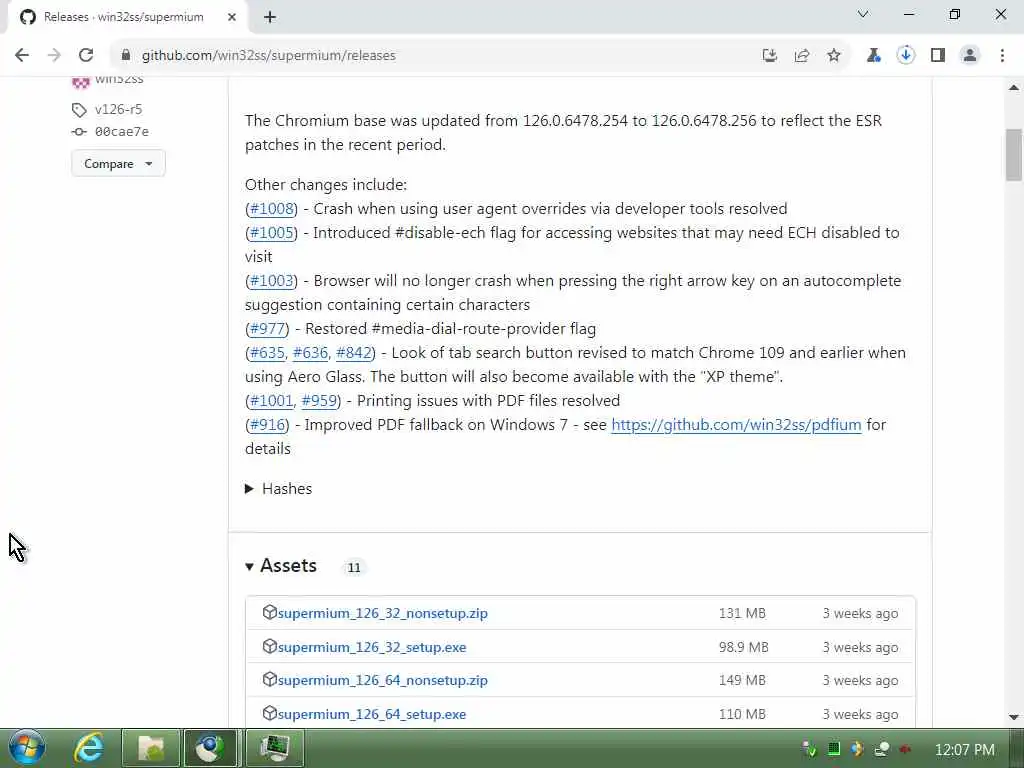The image size is (1024, 768).
Task: Open the browser three-dot menu
Action: (x=1002, y=56)
